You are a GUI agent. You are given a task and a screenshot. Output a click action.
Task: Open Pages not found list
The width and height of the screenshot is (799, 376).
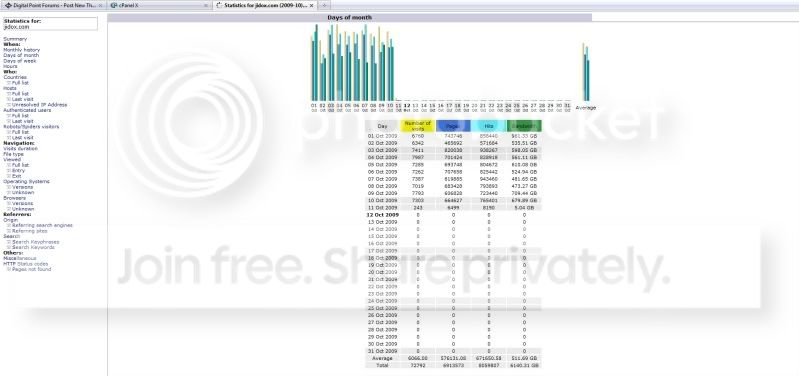tap(31, 269)
